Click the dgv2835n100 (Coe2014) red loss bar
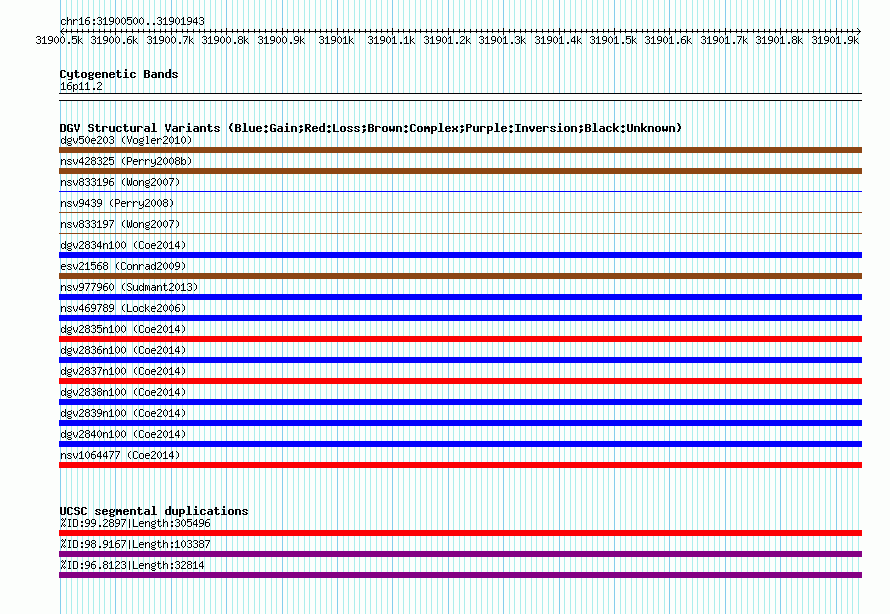 [460, 339]
